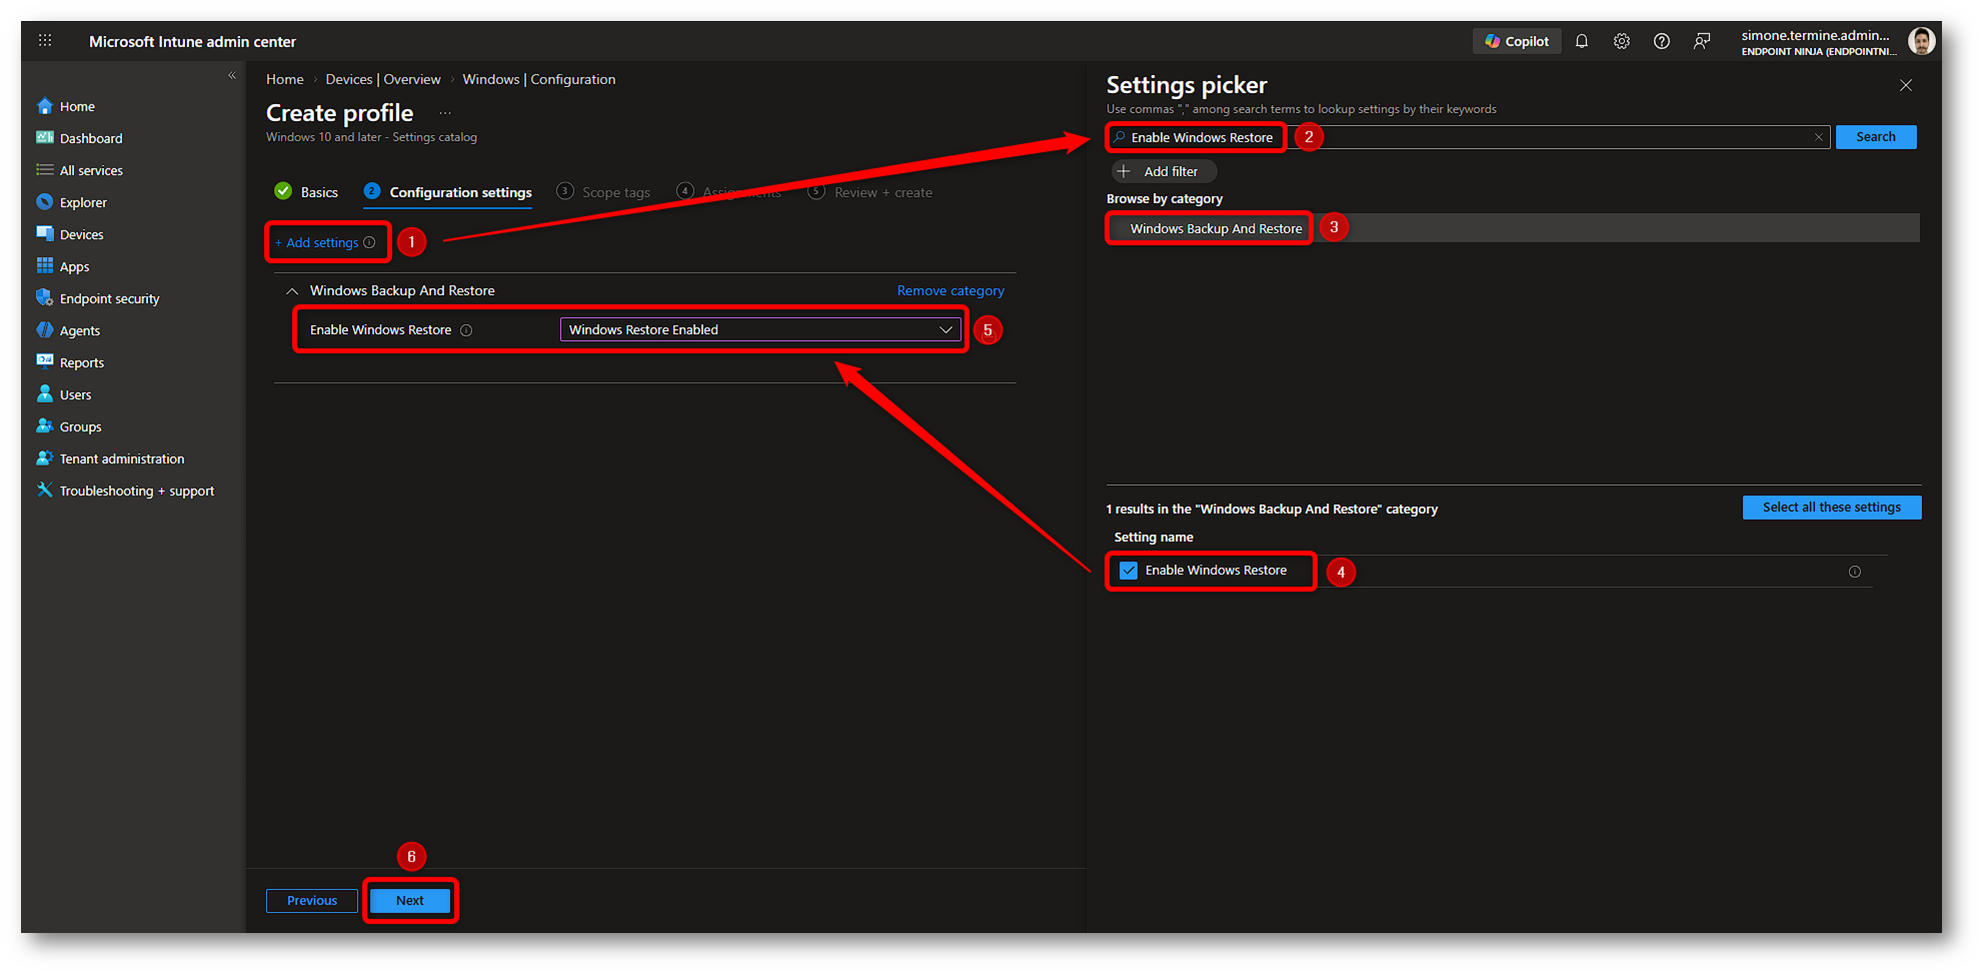The height and width of the screenshot is (975, 1984).
Task: Open Copilot from the header
Action: [1517, 41]
